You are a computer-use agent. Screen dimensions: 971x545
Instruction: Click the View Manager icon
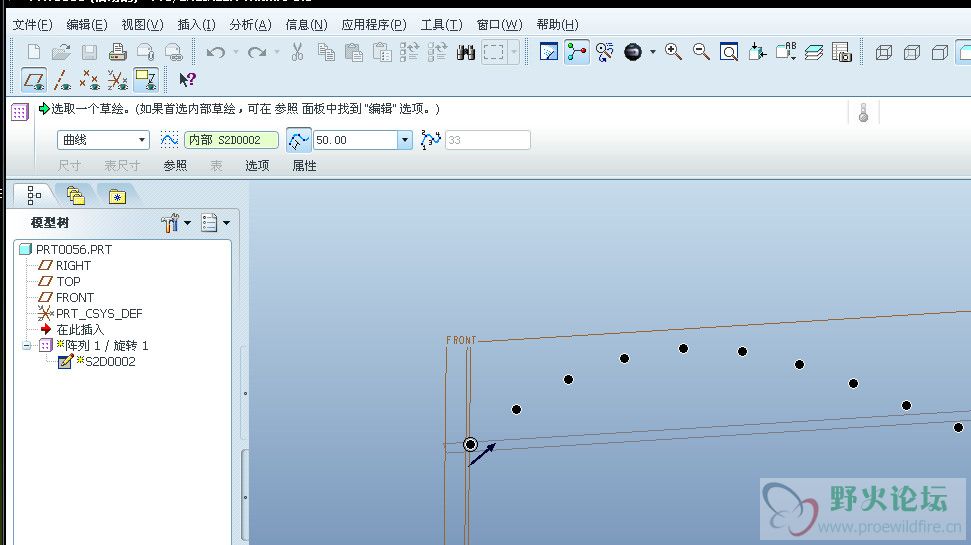tap(842, 52)
